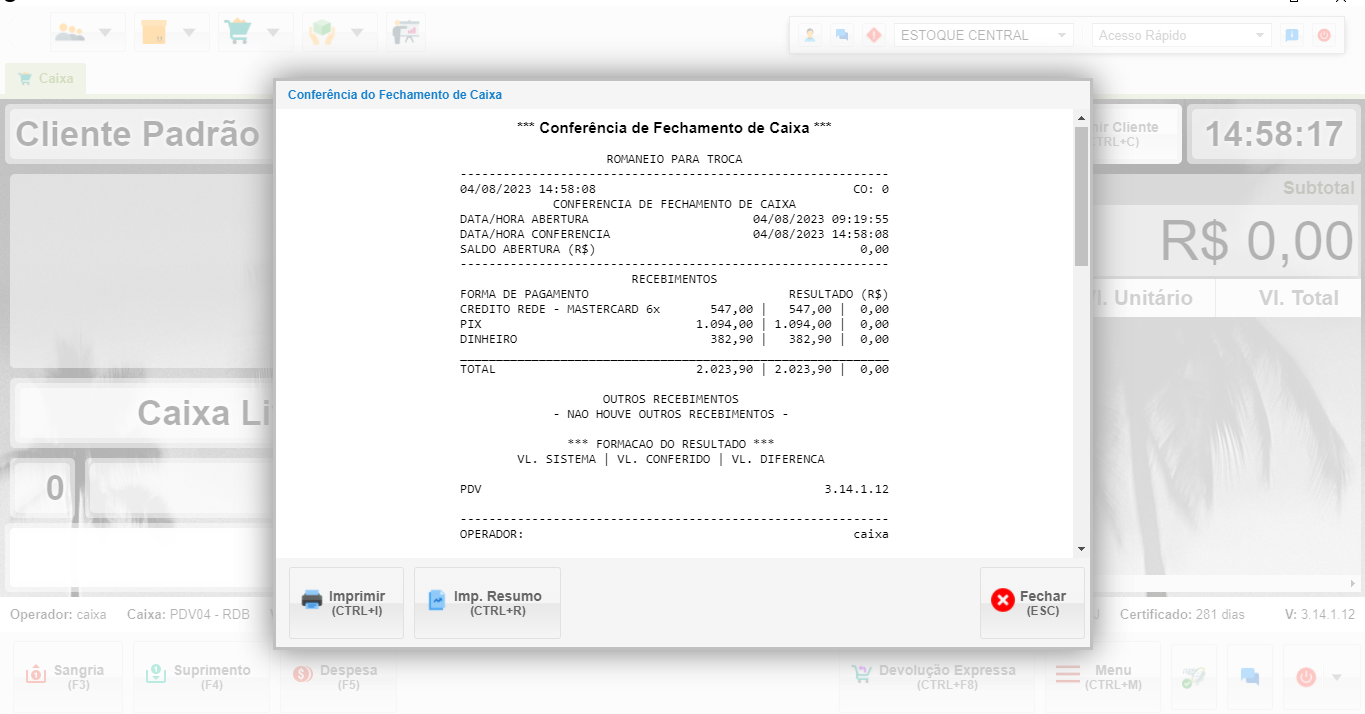
Task: Click the red power icon at top right
Action: [1323, 35]
